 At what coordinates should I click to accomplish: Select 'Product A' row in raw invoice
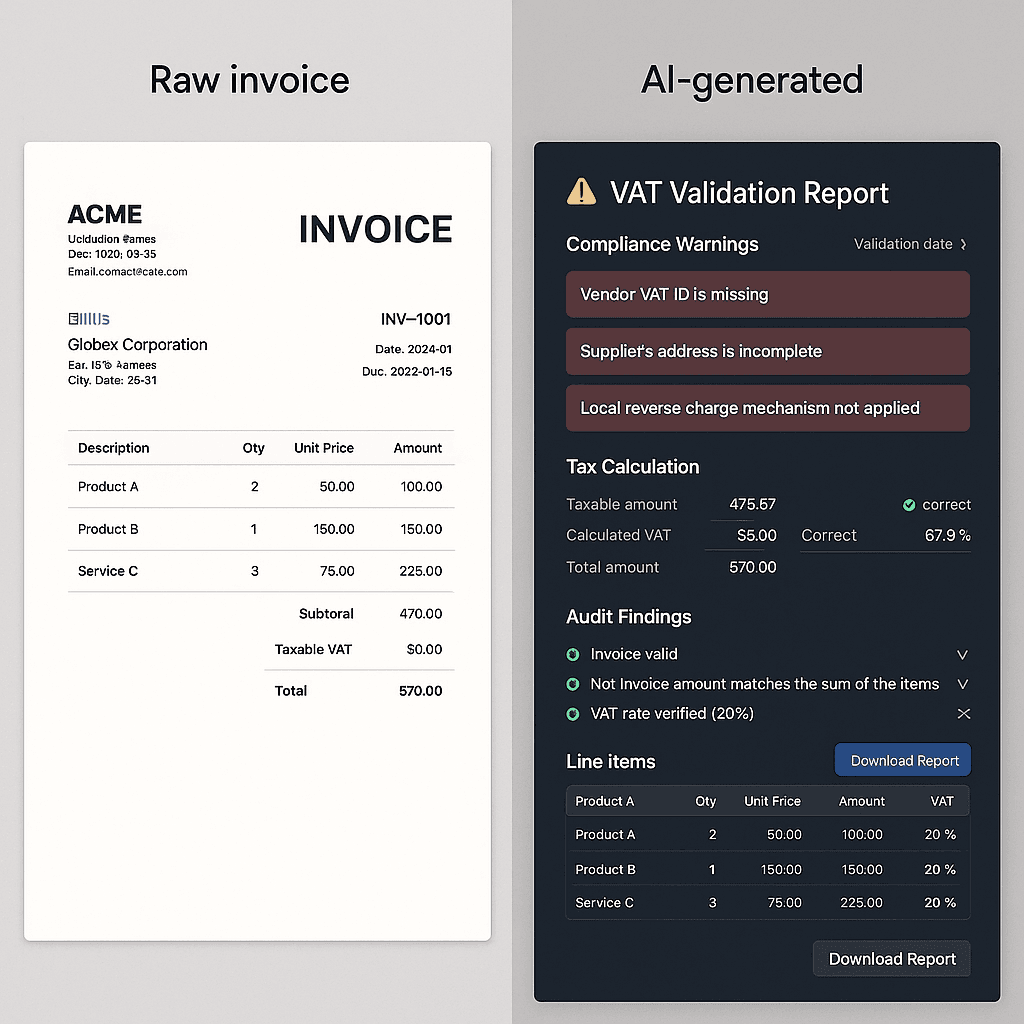pos(261,487)
